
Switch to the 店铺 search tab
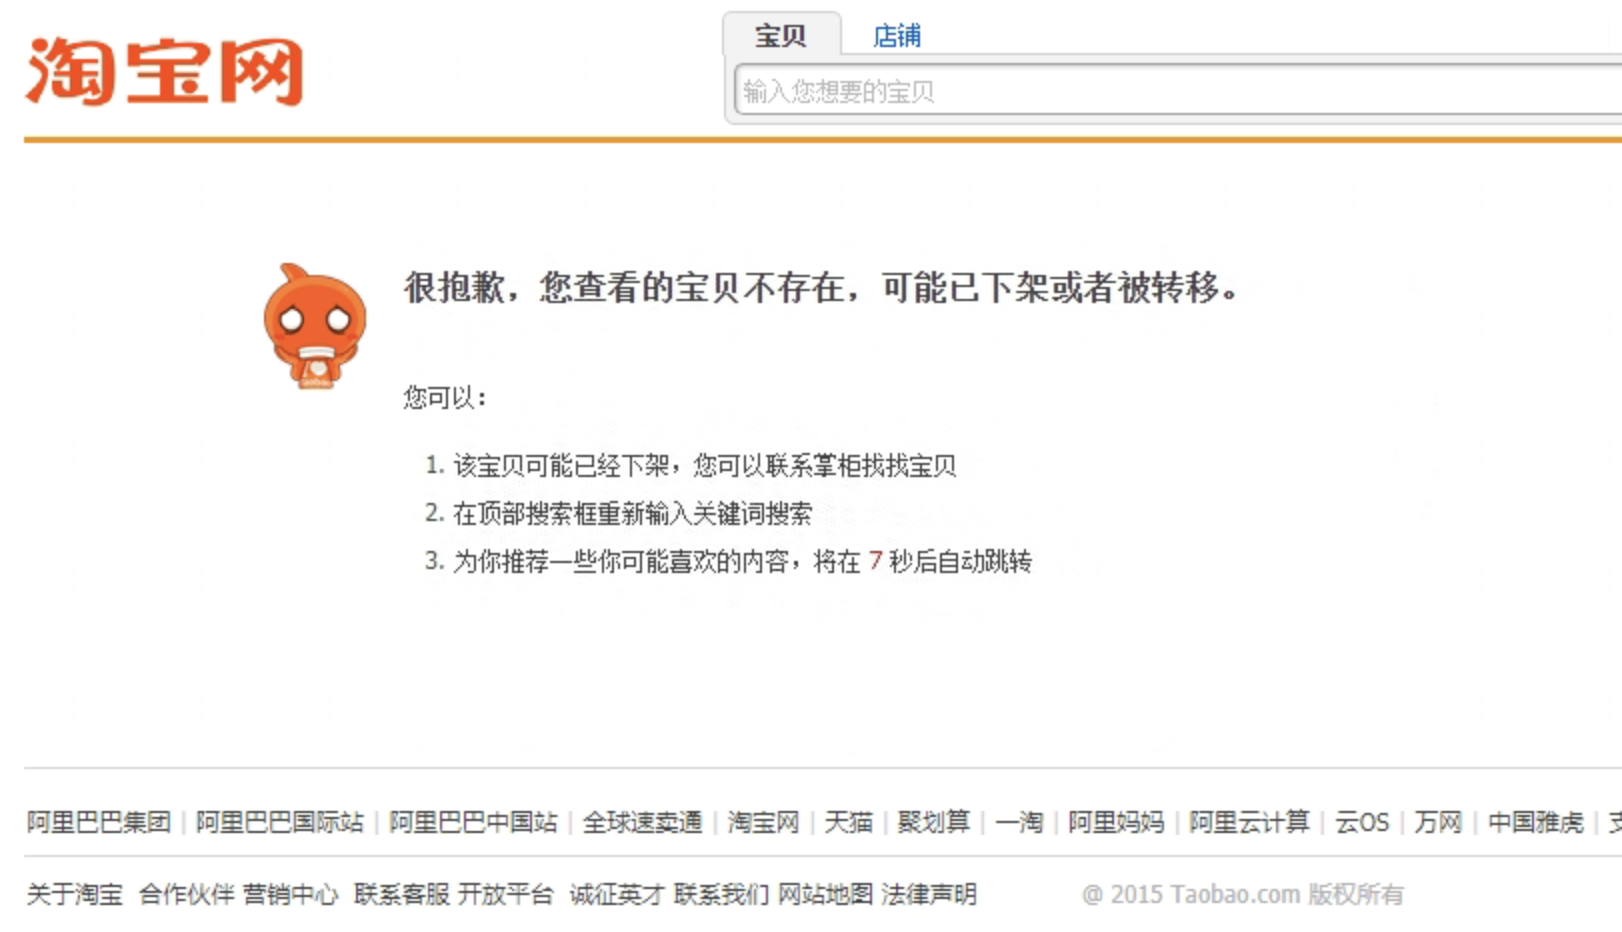pos(897,36)
